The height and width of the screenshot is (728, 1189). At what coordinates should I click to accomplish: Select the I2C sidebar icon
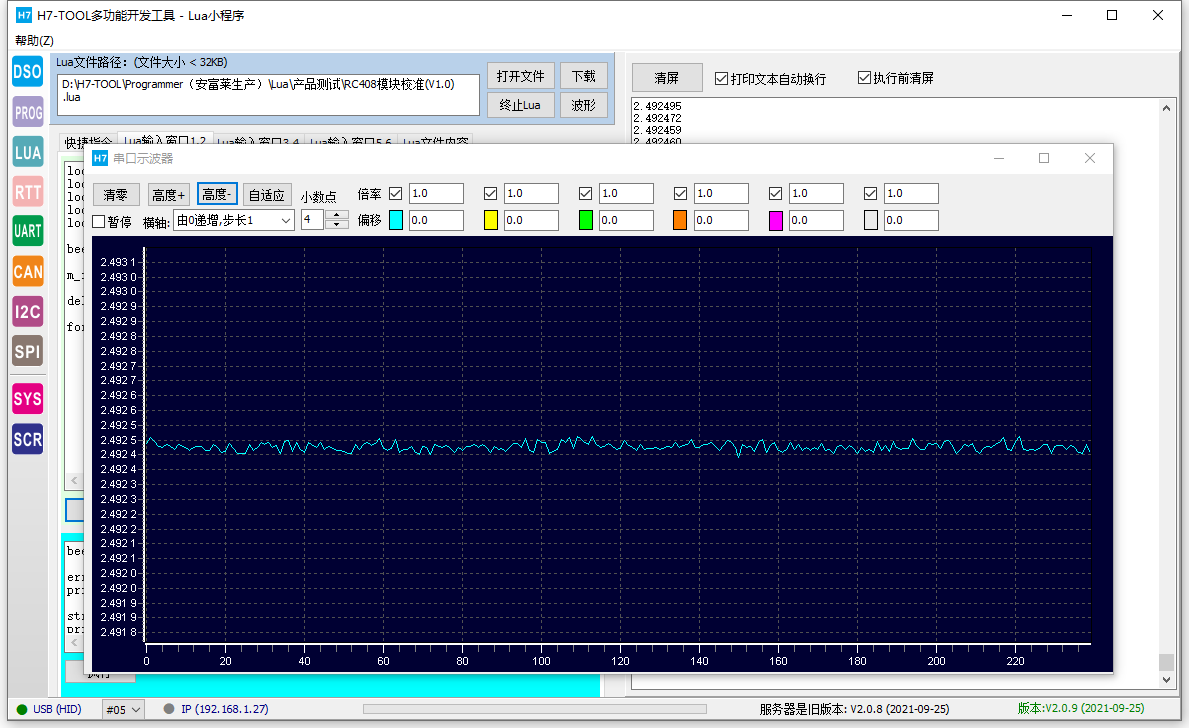[x=27, y=311]
